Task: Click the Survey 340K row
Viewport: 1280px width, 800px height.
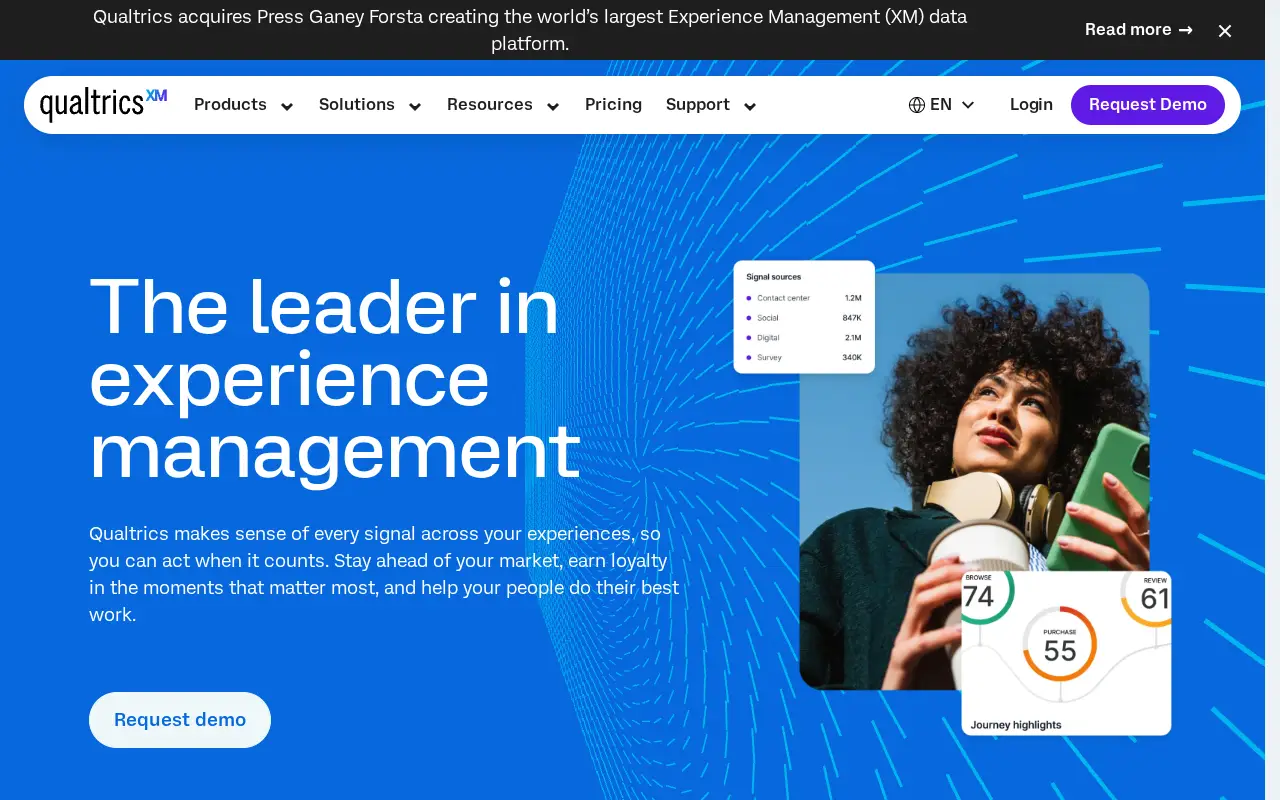Action: point(804,357)
